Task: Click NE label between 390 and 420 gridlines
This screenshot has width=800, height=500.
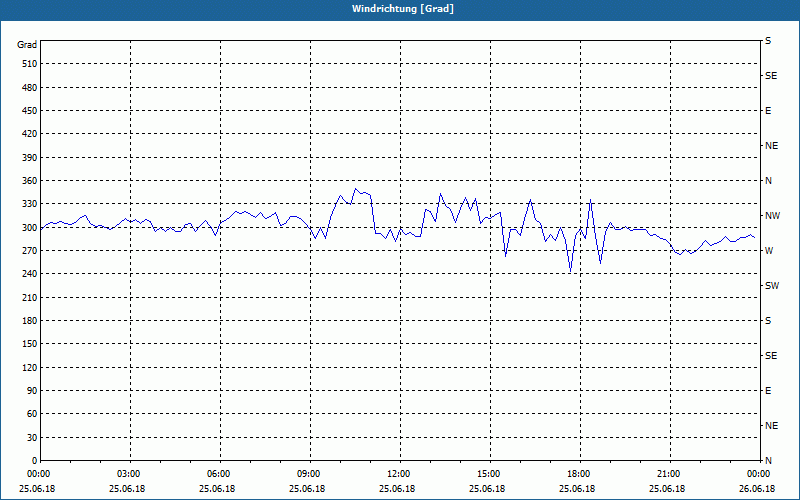Action: pos(771,146)
